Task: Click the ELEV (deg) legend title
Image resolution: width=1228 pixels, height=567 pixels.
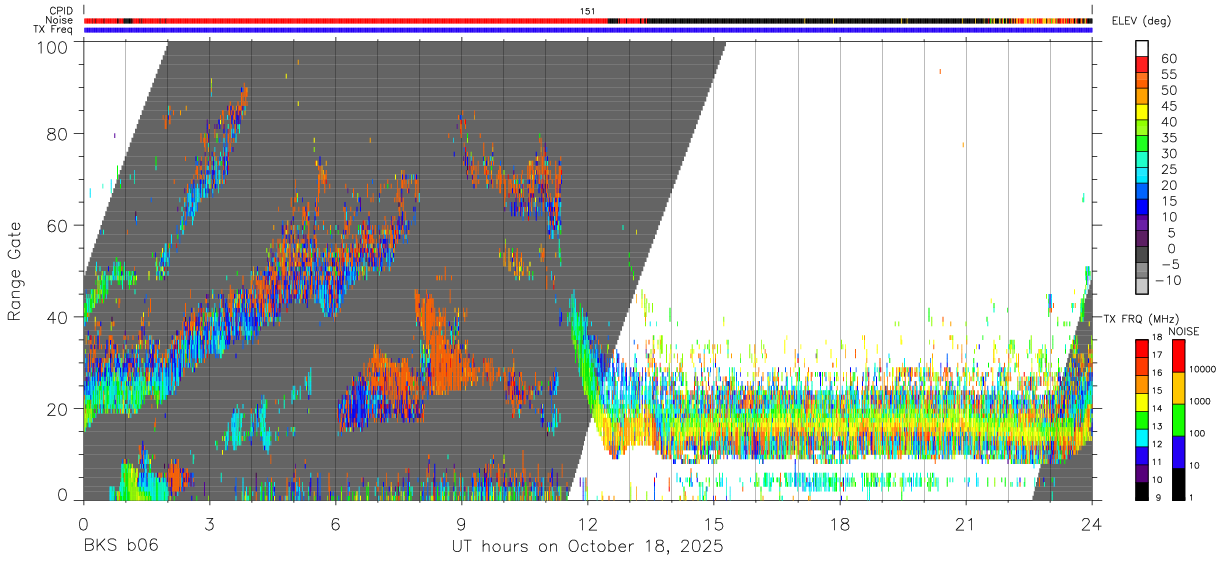Action: click(1141, 21)
